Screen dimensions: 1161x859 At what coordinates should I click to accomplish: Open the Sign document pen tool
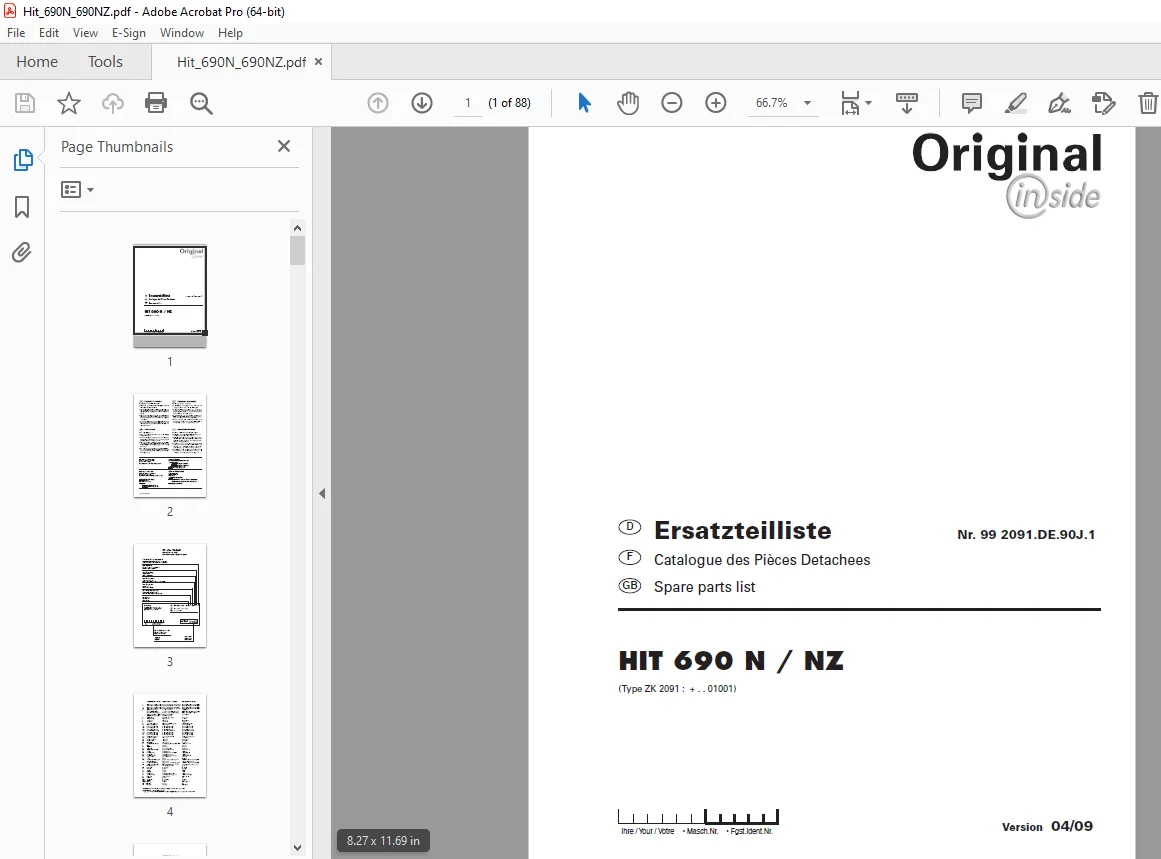click(1060, 103)
